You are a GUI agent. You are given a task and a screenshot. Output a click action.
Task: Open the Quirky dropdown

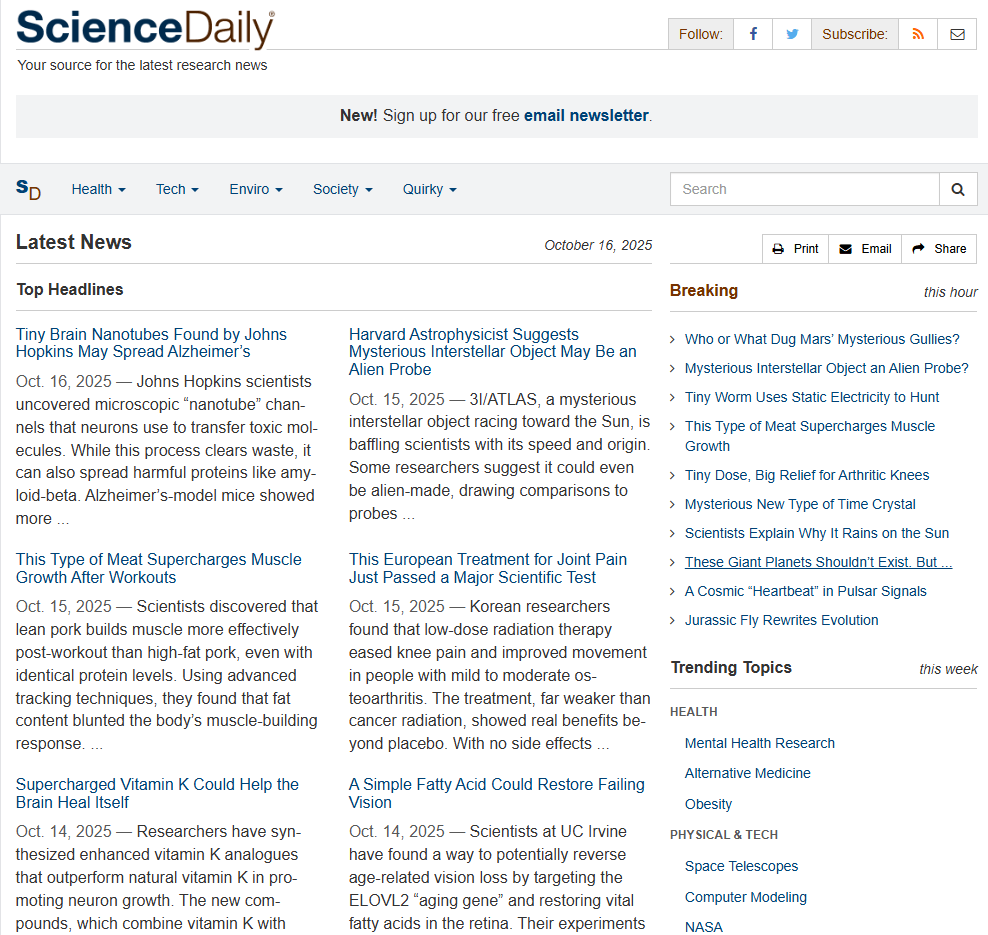pyautogui.click(x=429, y=189)
